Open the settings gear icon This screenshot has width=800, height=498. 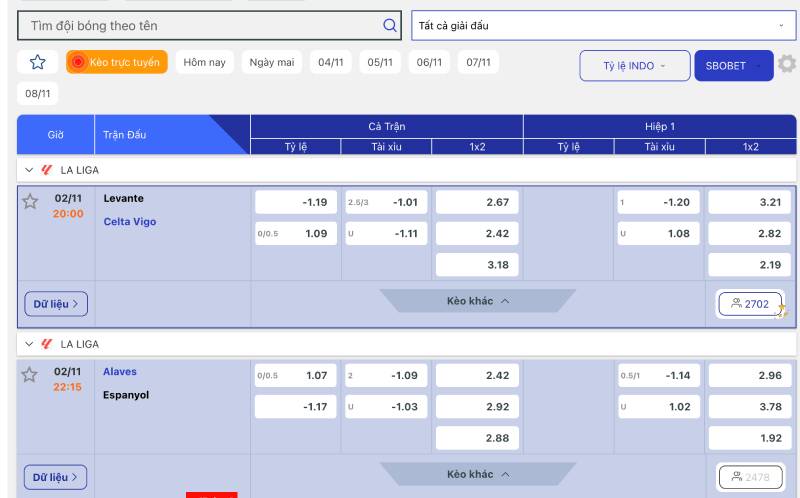(787, 65)
